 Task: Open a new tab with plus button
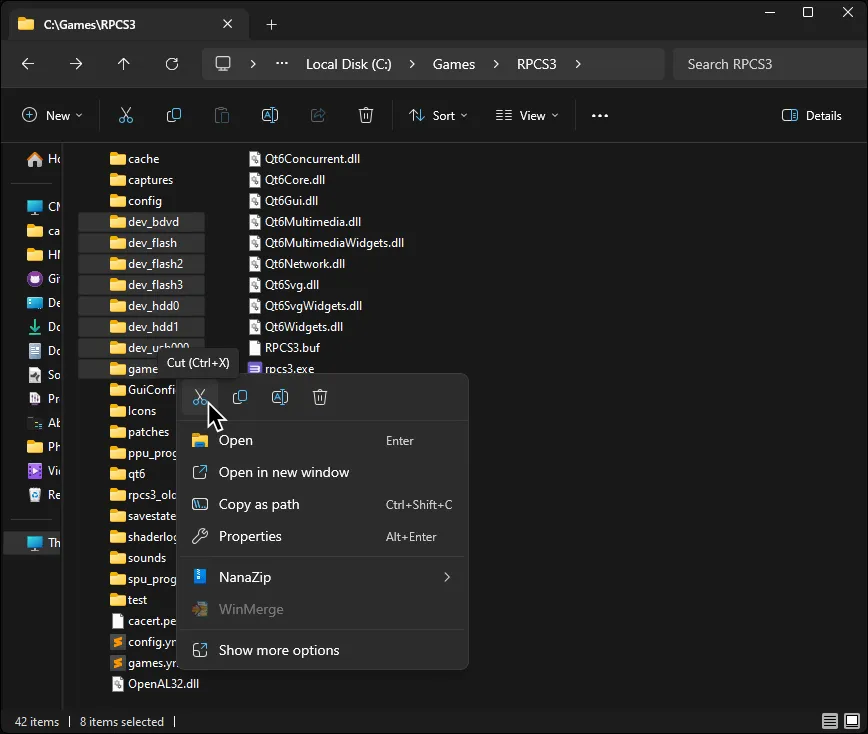(271, 24)
